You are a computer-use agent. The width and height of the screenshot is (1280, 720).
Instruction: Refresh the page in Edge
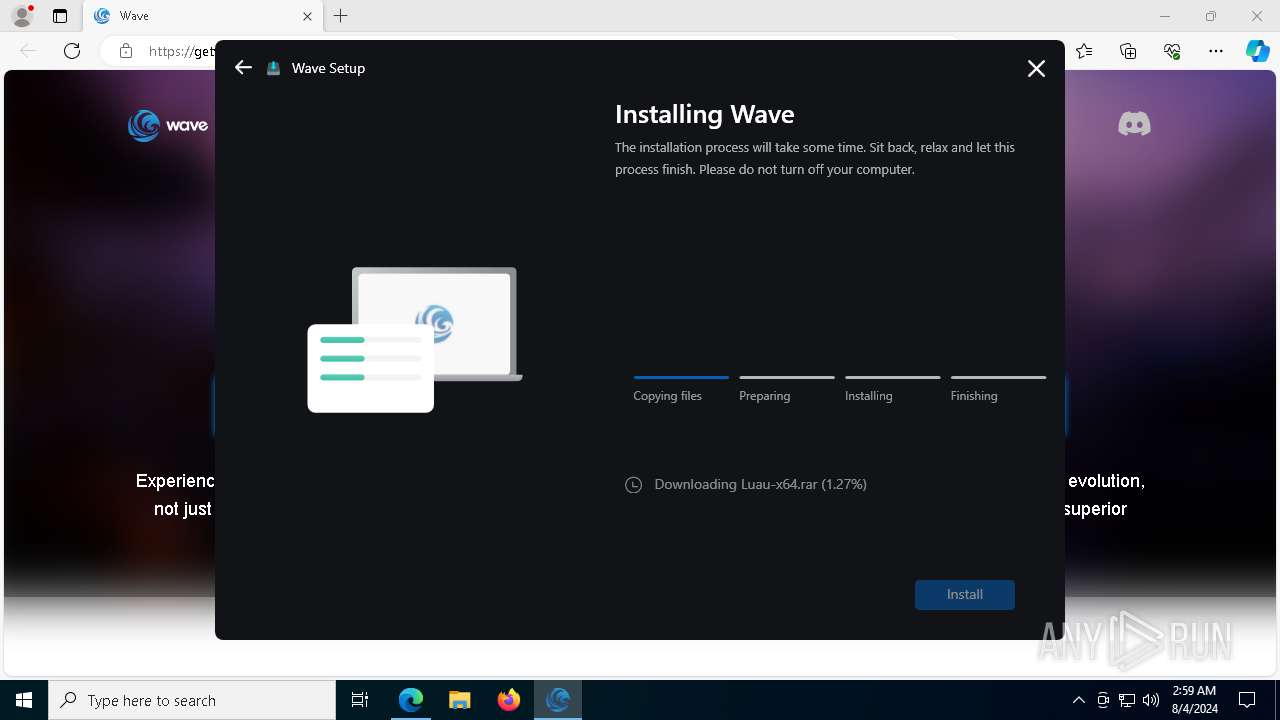(x=72, y=51)
